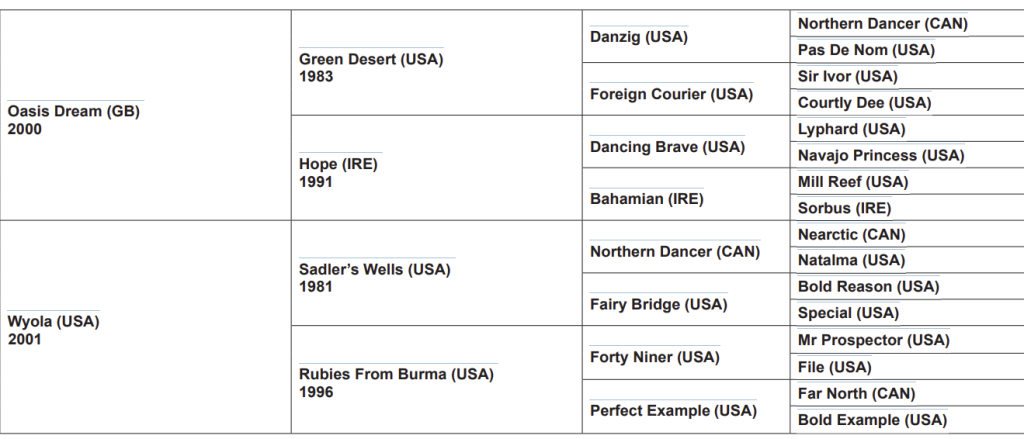This screenshot has width=1024, height=439.
Task: Select Dancing Brave (USA) in third generation
Action: coord(667,147)
